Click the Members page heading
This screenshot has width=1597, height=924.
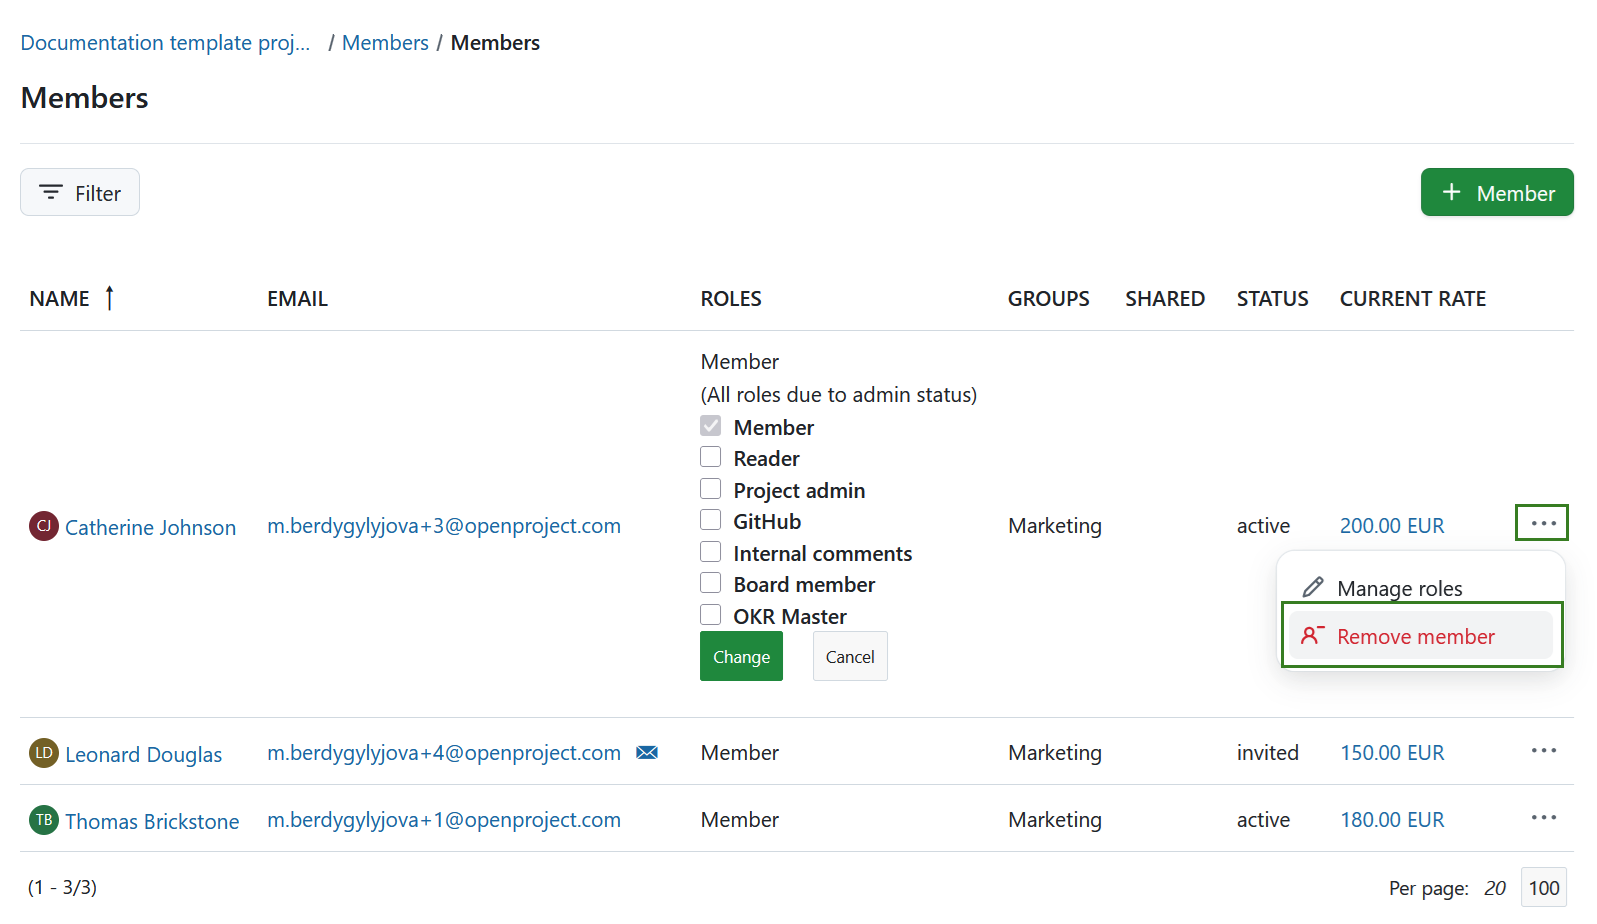pyautogui.click(x=84, y=98)
